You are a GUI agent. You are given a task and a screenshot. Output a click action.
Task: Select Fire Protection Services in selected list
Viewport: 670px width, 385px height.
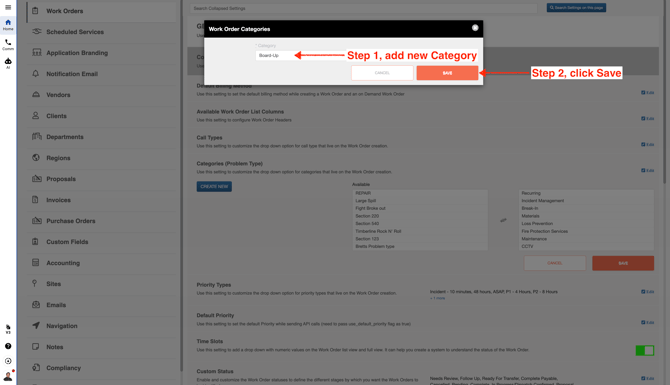[x=586, y=231]
